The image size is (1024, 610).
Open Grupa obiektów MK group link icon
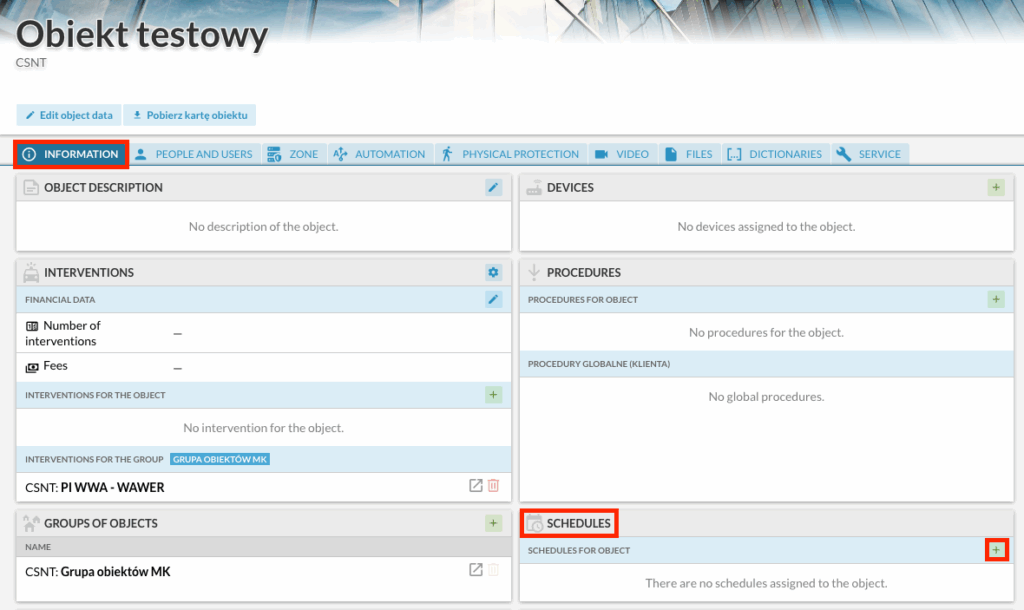coord(476,570)
